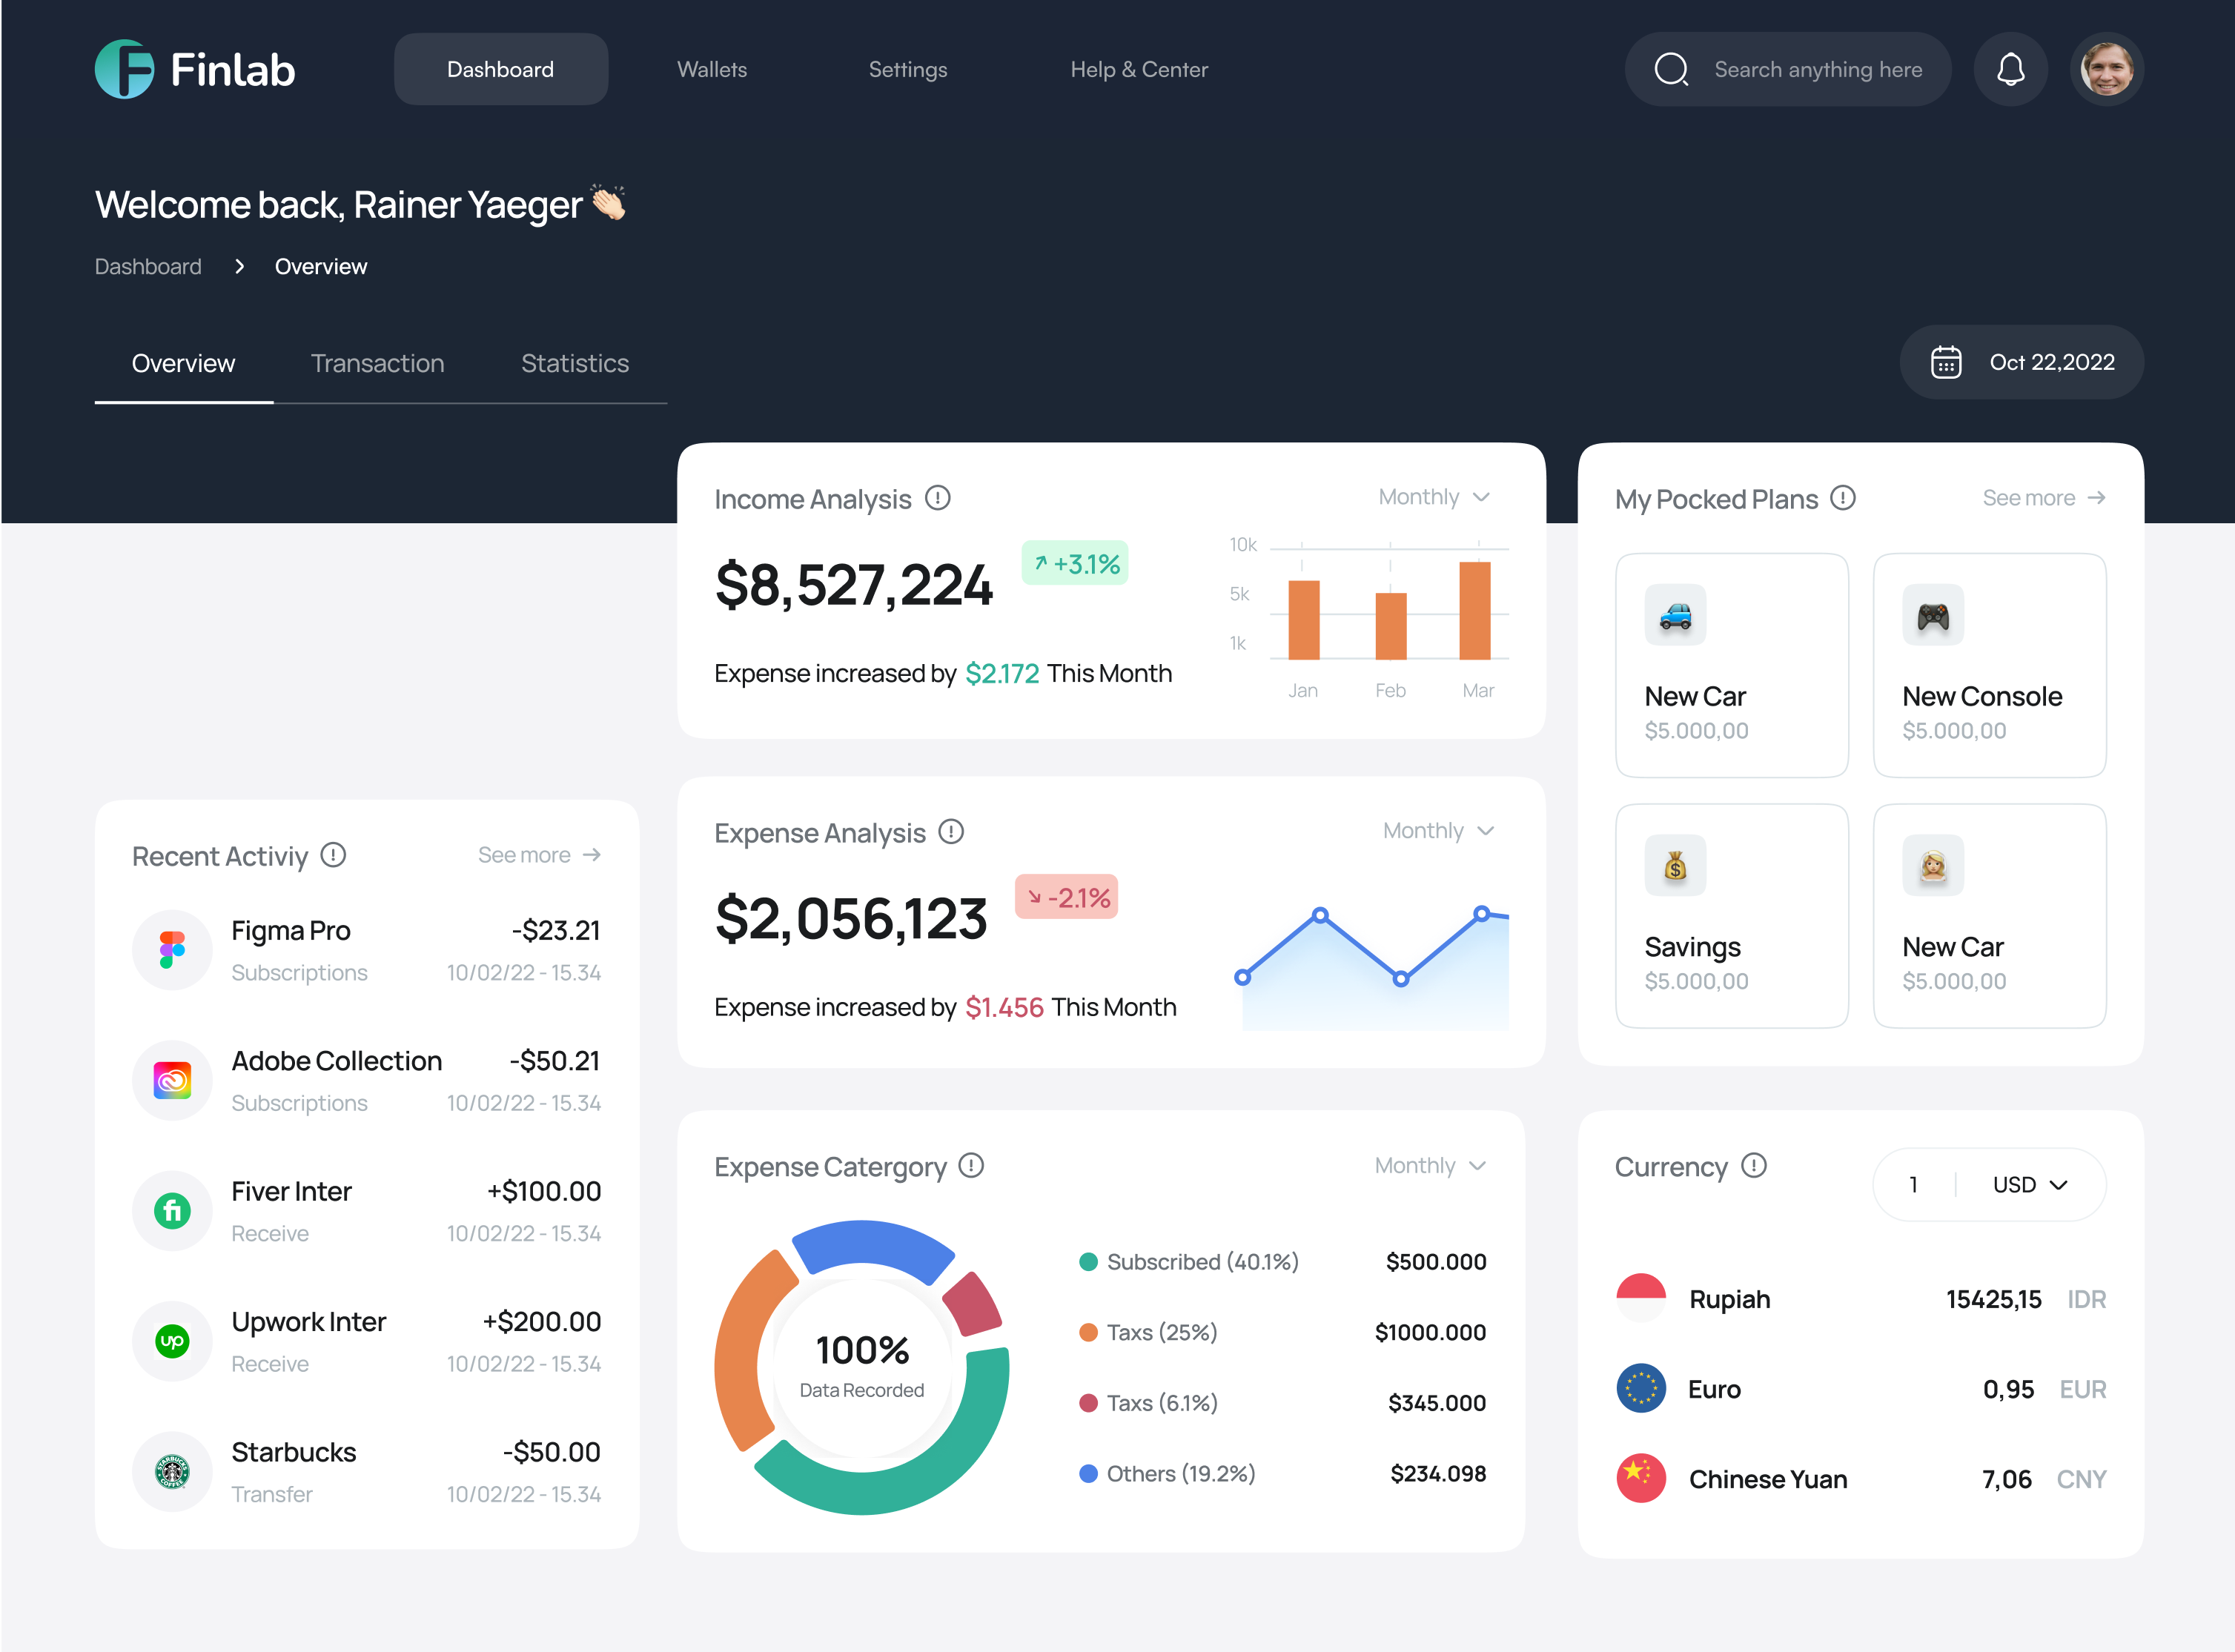Click the breadcrumb chevron arrow

(239, 267)
